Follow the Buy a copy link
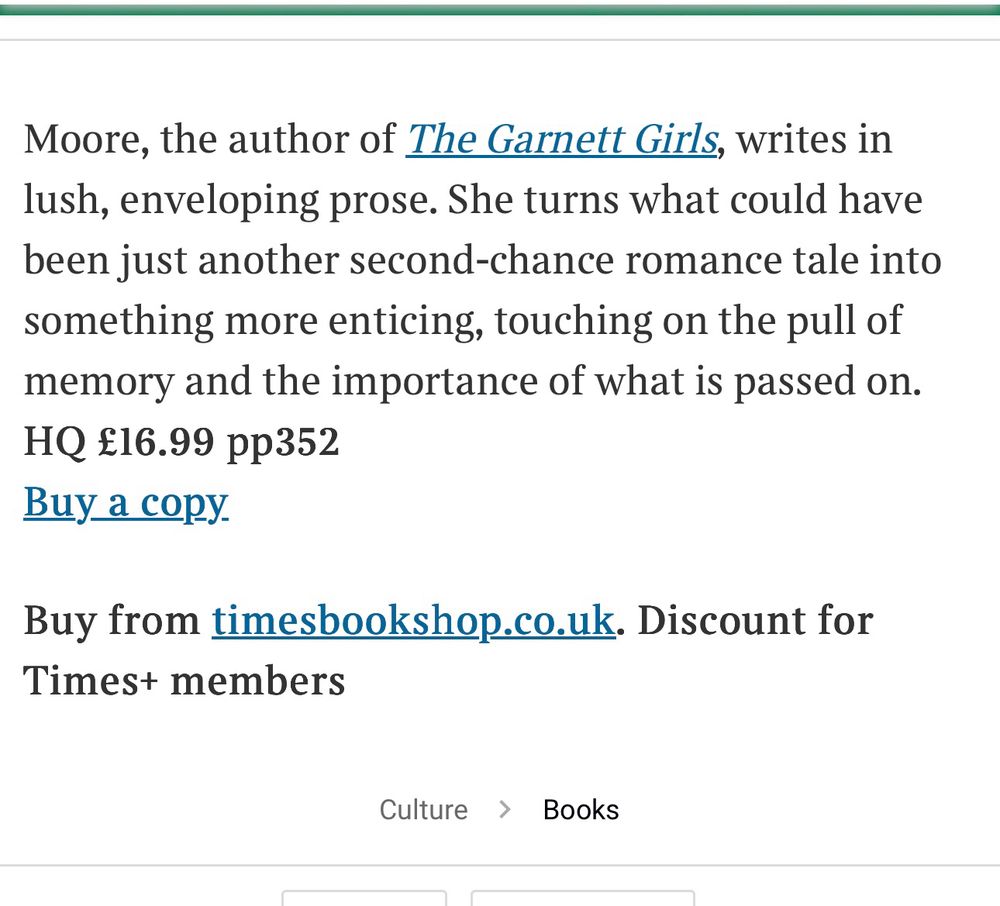 coord(126,503)
